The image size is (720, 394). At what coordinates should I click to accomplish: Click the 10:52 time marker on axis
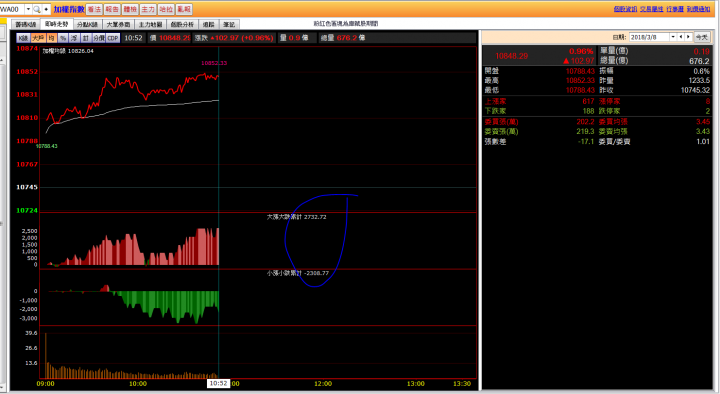click(218, 383)
